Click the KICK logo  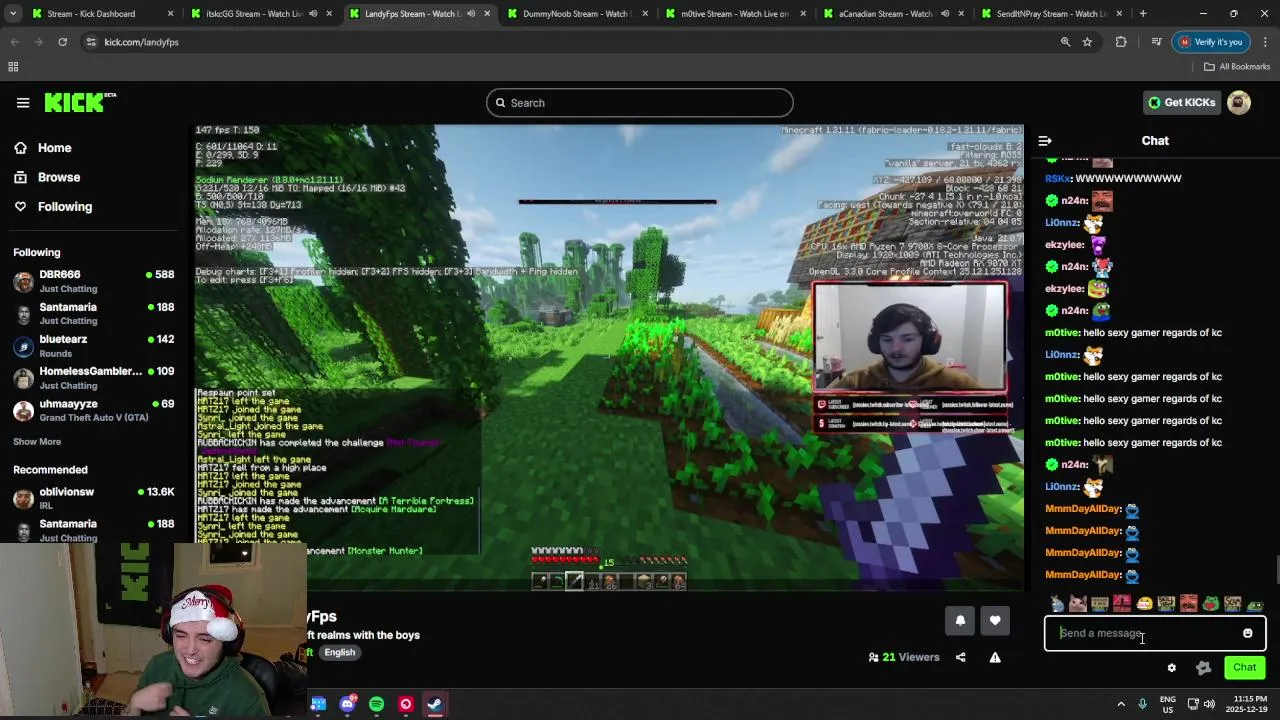(x=80, y=102)
